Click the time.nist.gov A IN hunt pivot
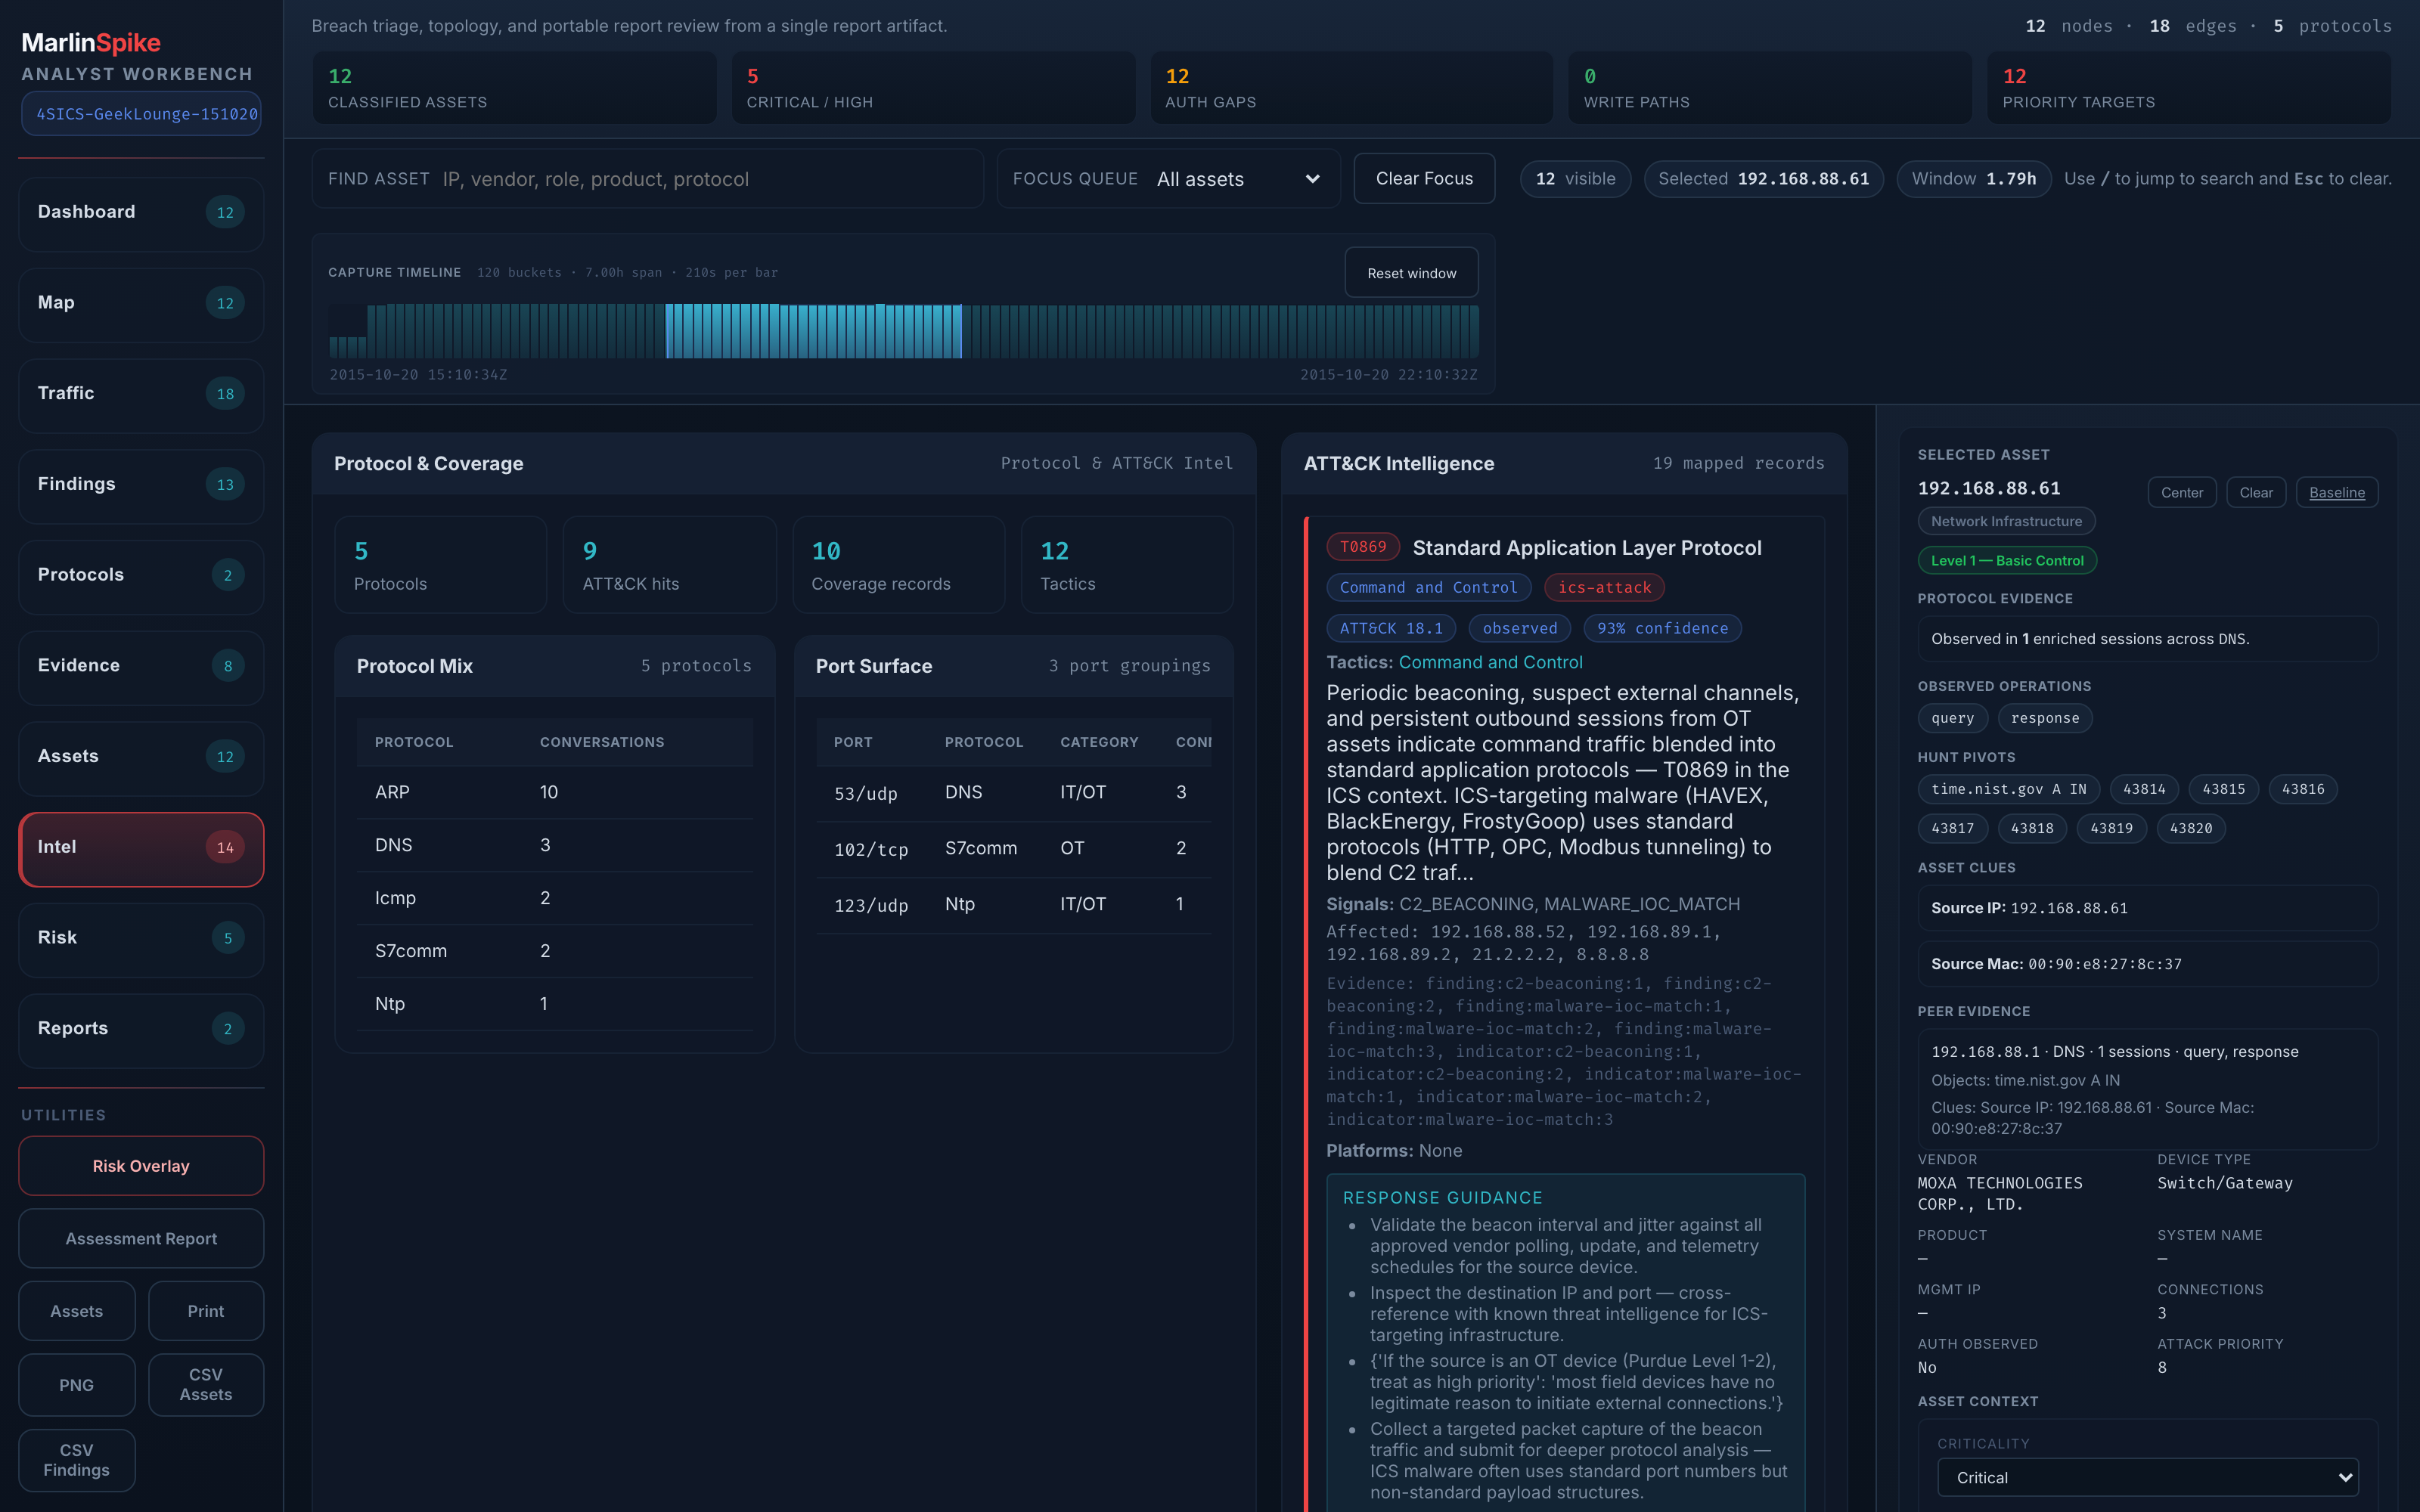2420x1512 pixels. click(x=2009, y=789)
